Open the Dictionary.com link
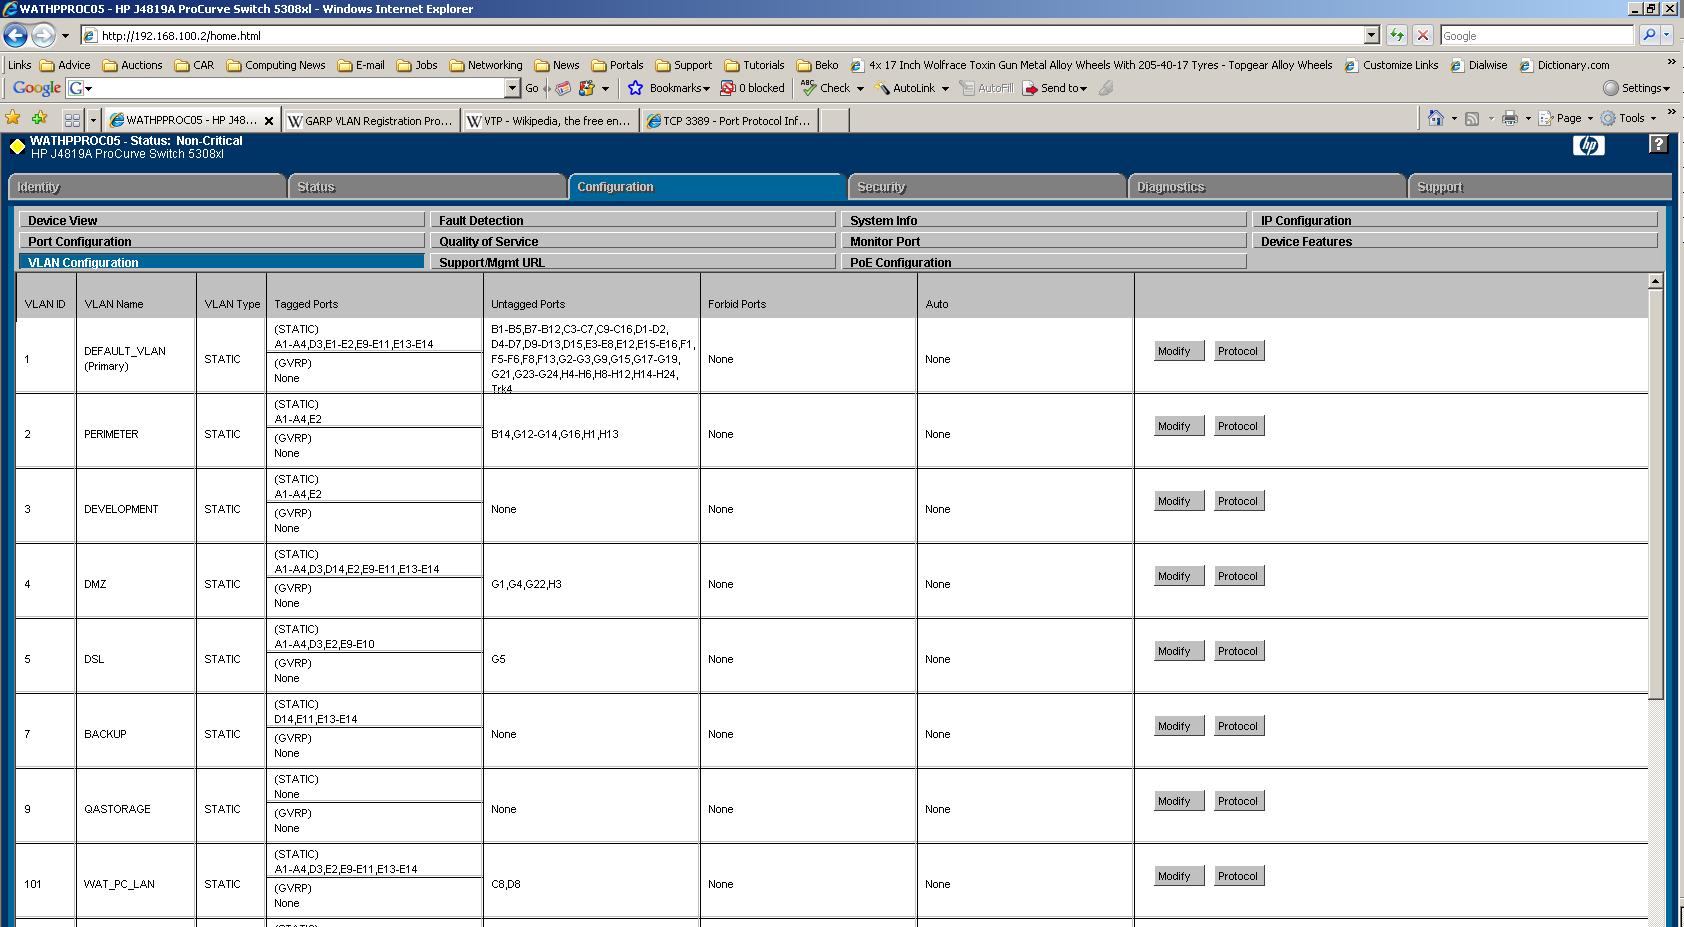The image size is (1684, 927). [x=1565, y=65]
